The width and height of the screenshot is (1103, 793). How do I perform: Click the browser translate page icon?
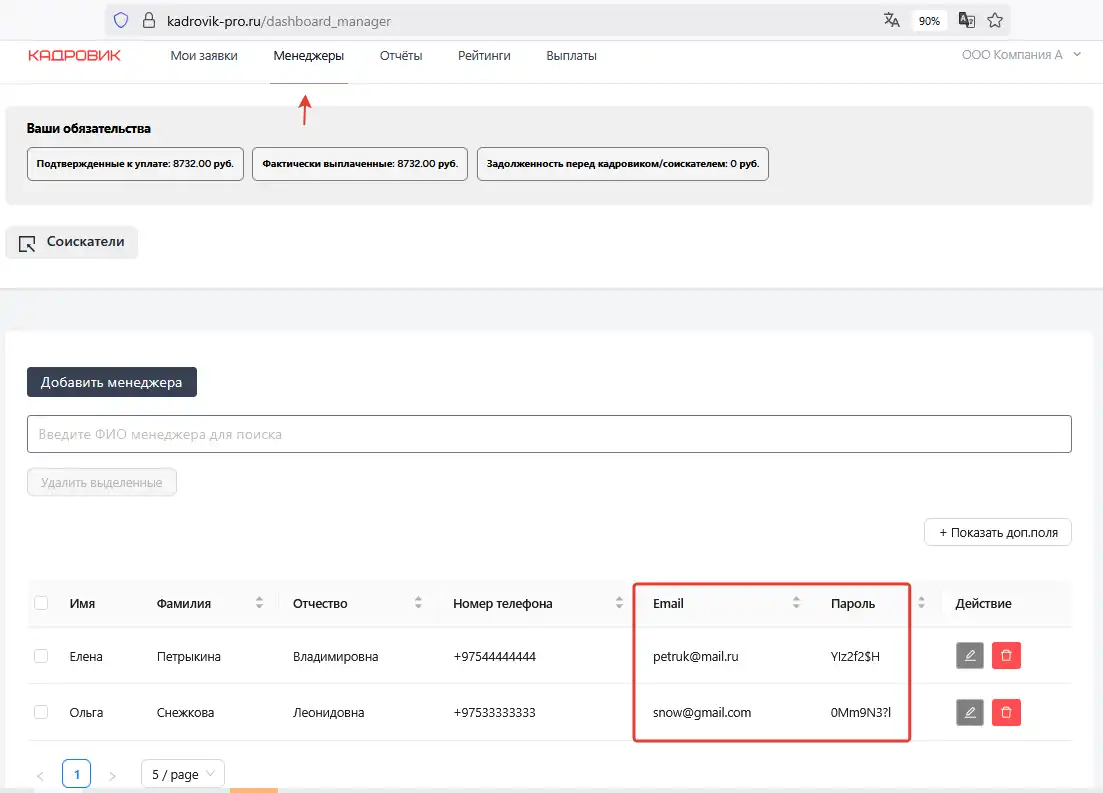point(892,20)
